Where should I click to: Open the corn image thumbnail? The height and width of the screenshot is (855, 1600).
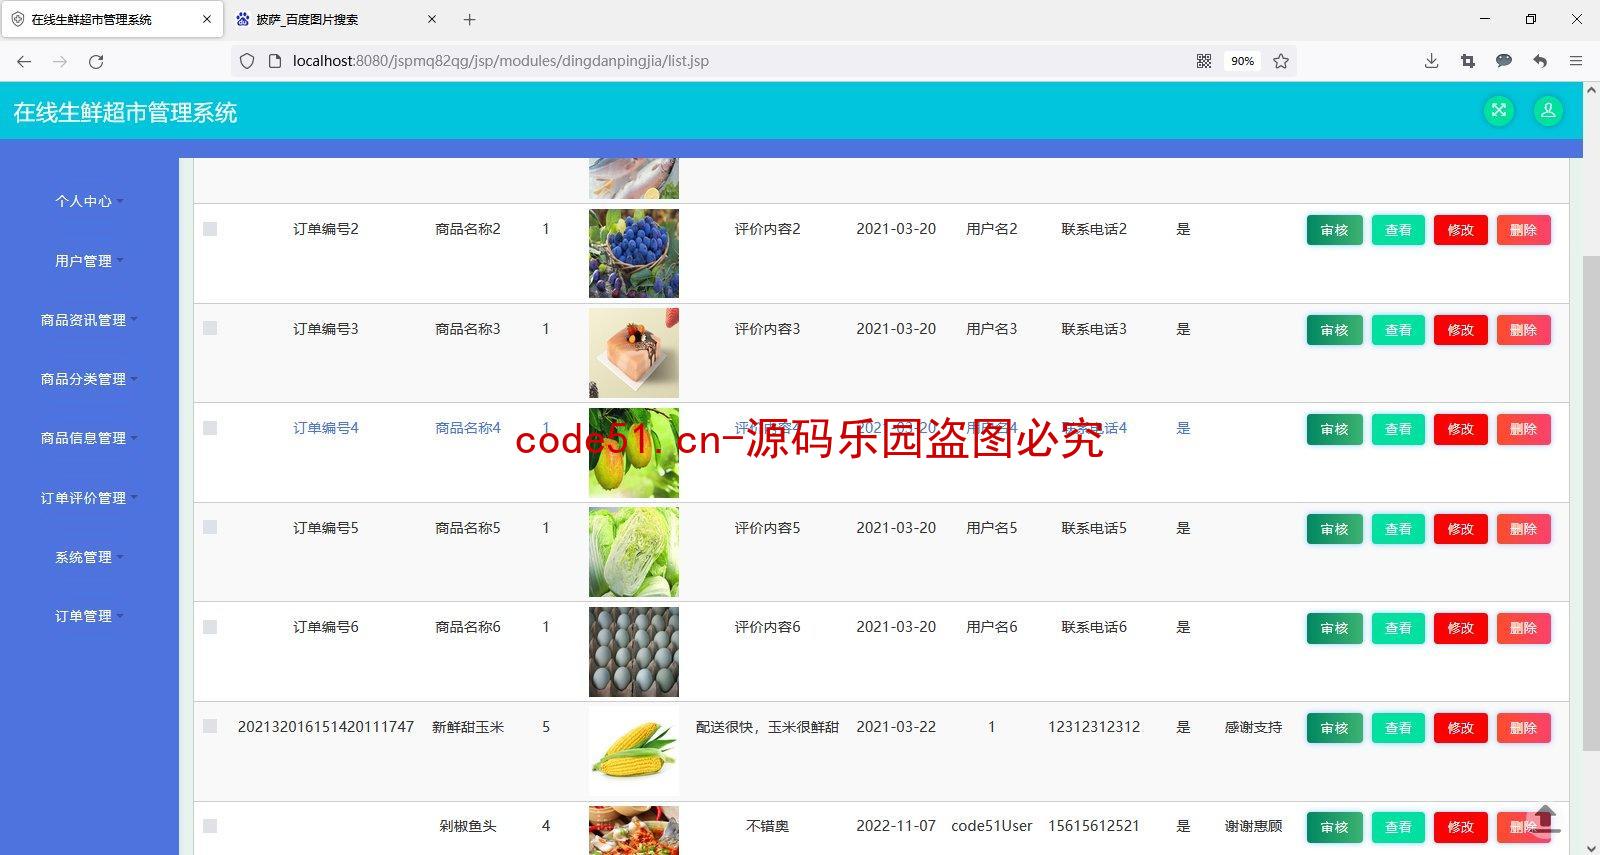tap(634, 751)
